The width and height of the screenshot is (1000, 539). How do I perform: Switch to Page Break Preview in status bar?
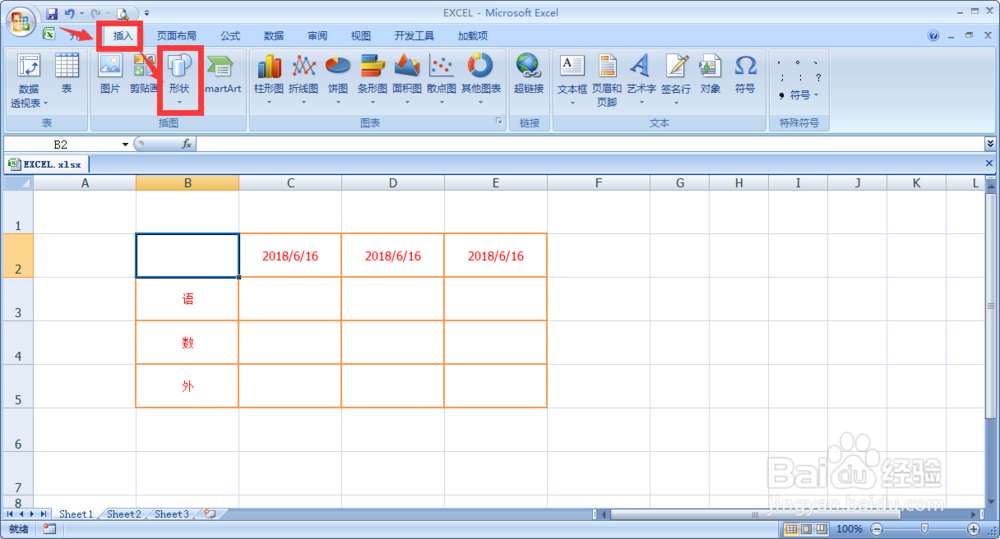click(x=821, y=529)
